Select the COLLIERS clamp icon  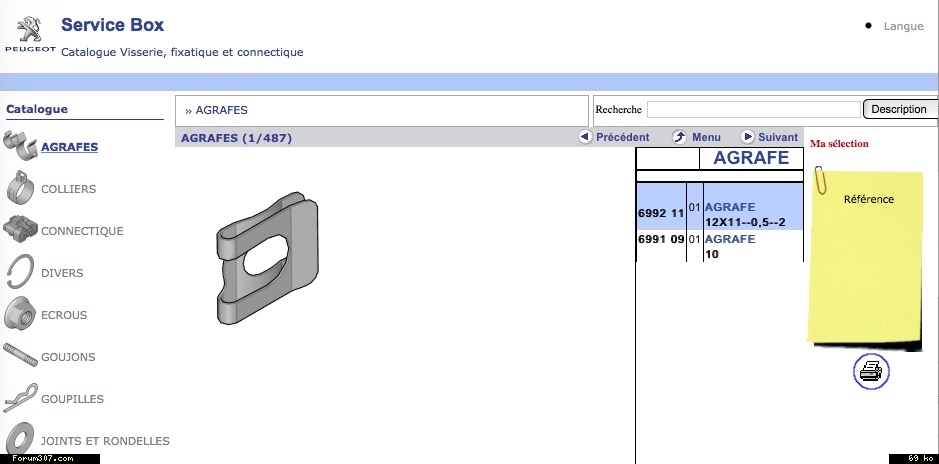pyautogui.click(x=20, y=188)
